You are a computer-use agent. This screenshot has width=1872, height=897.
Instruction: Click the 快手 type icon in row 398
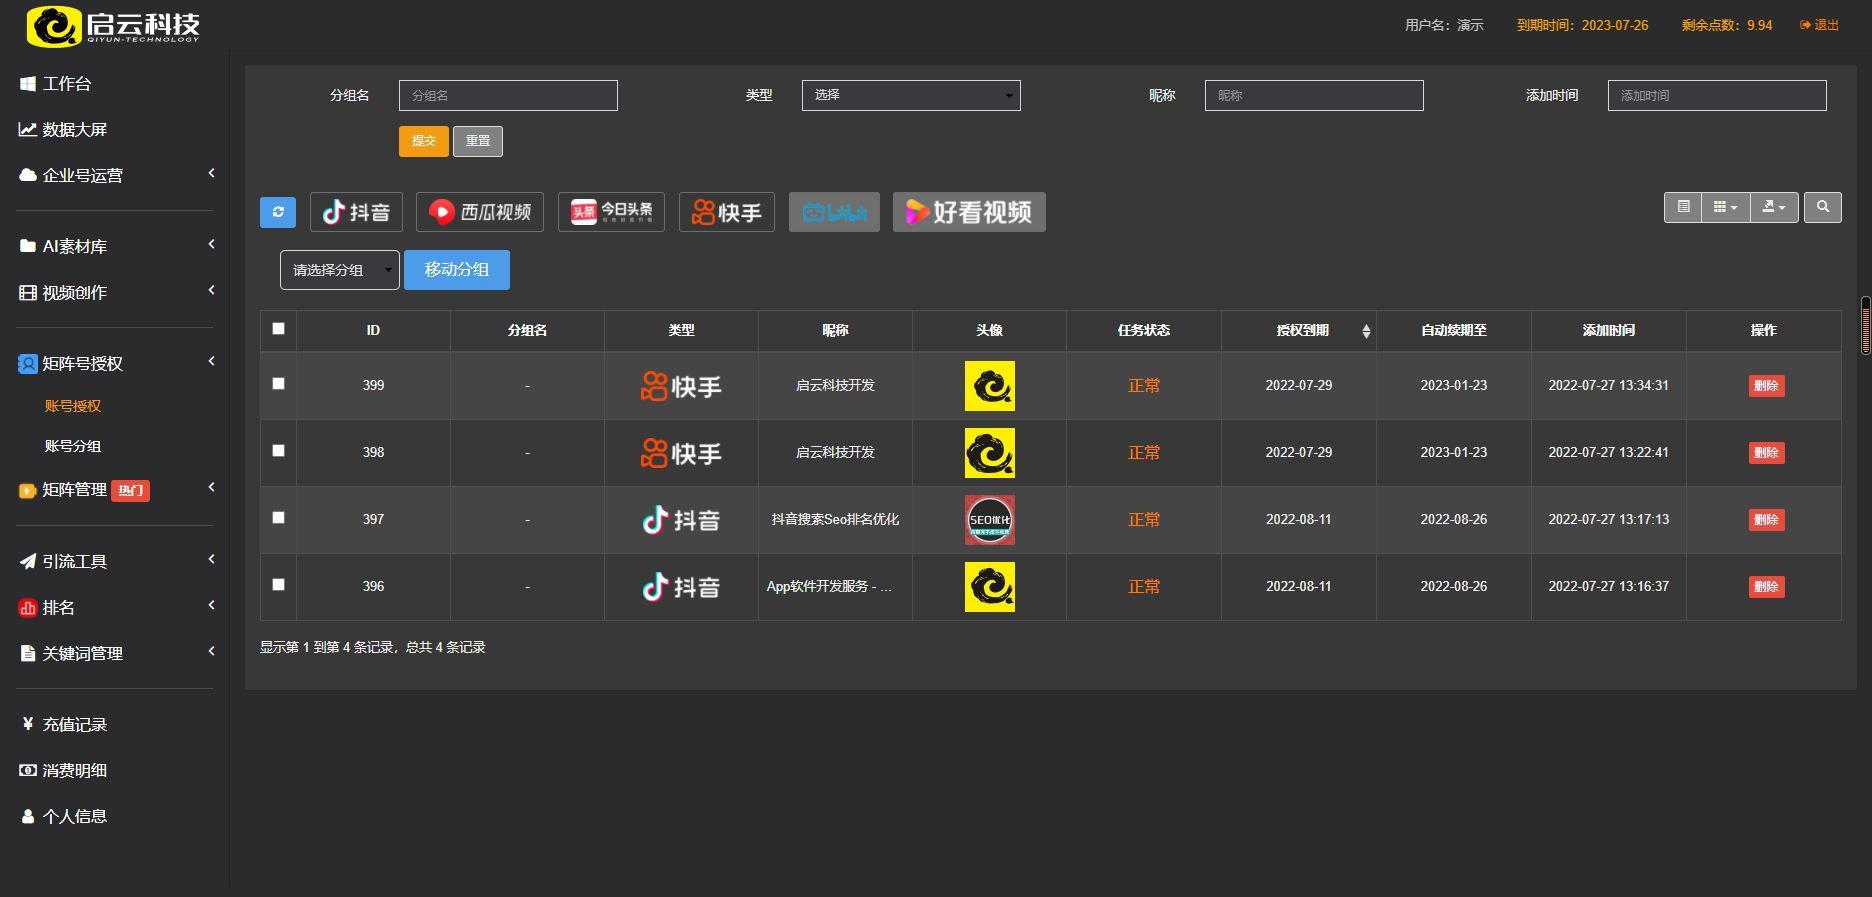(x=681, y=453)
